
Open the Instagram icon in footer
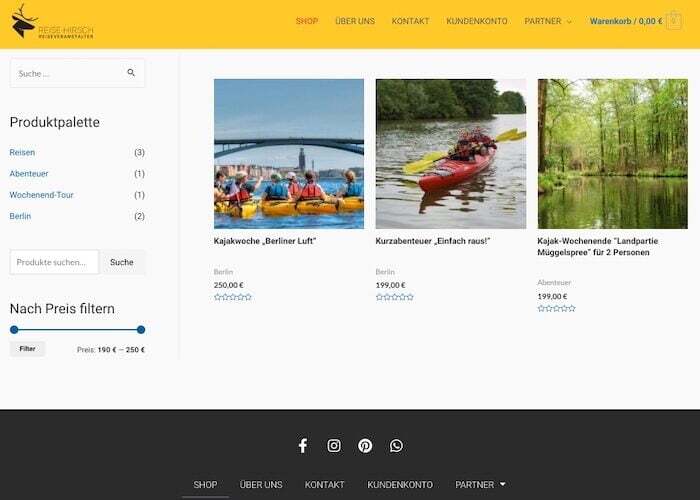point(334,446)
